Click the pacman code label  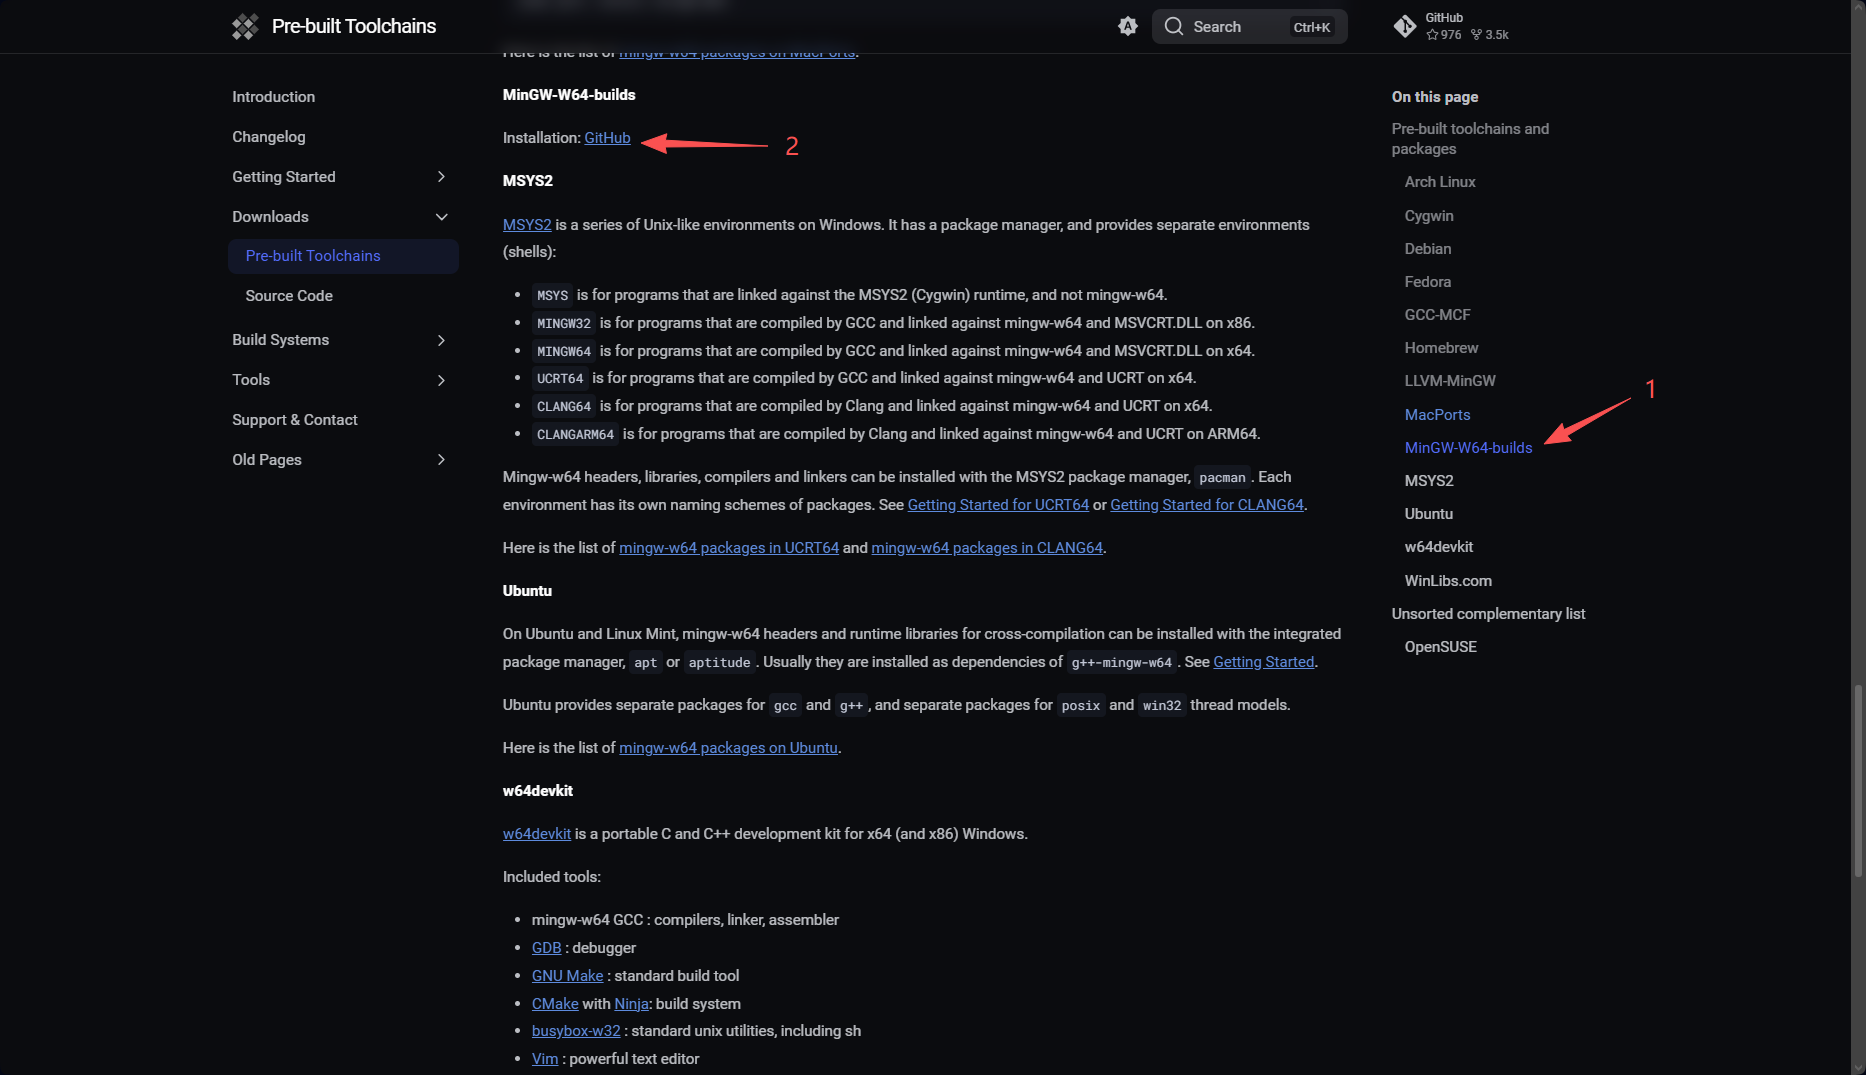pyautogui.click(x=1222, y=478)
